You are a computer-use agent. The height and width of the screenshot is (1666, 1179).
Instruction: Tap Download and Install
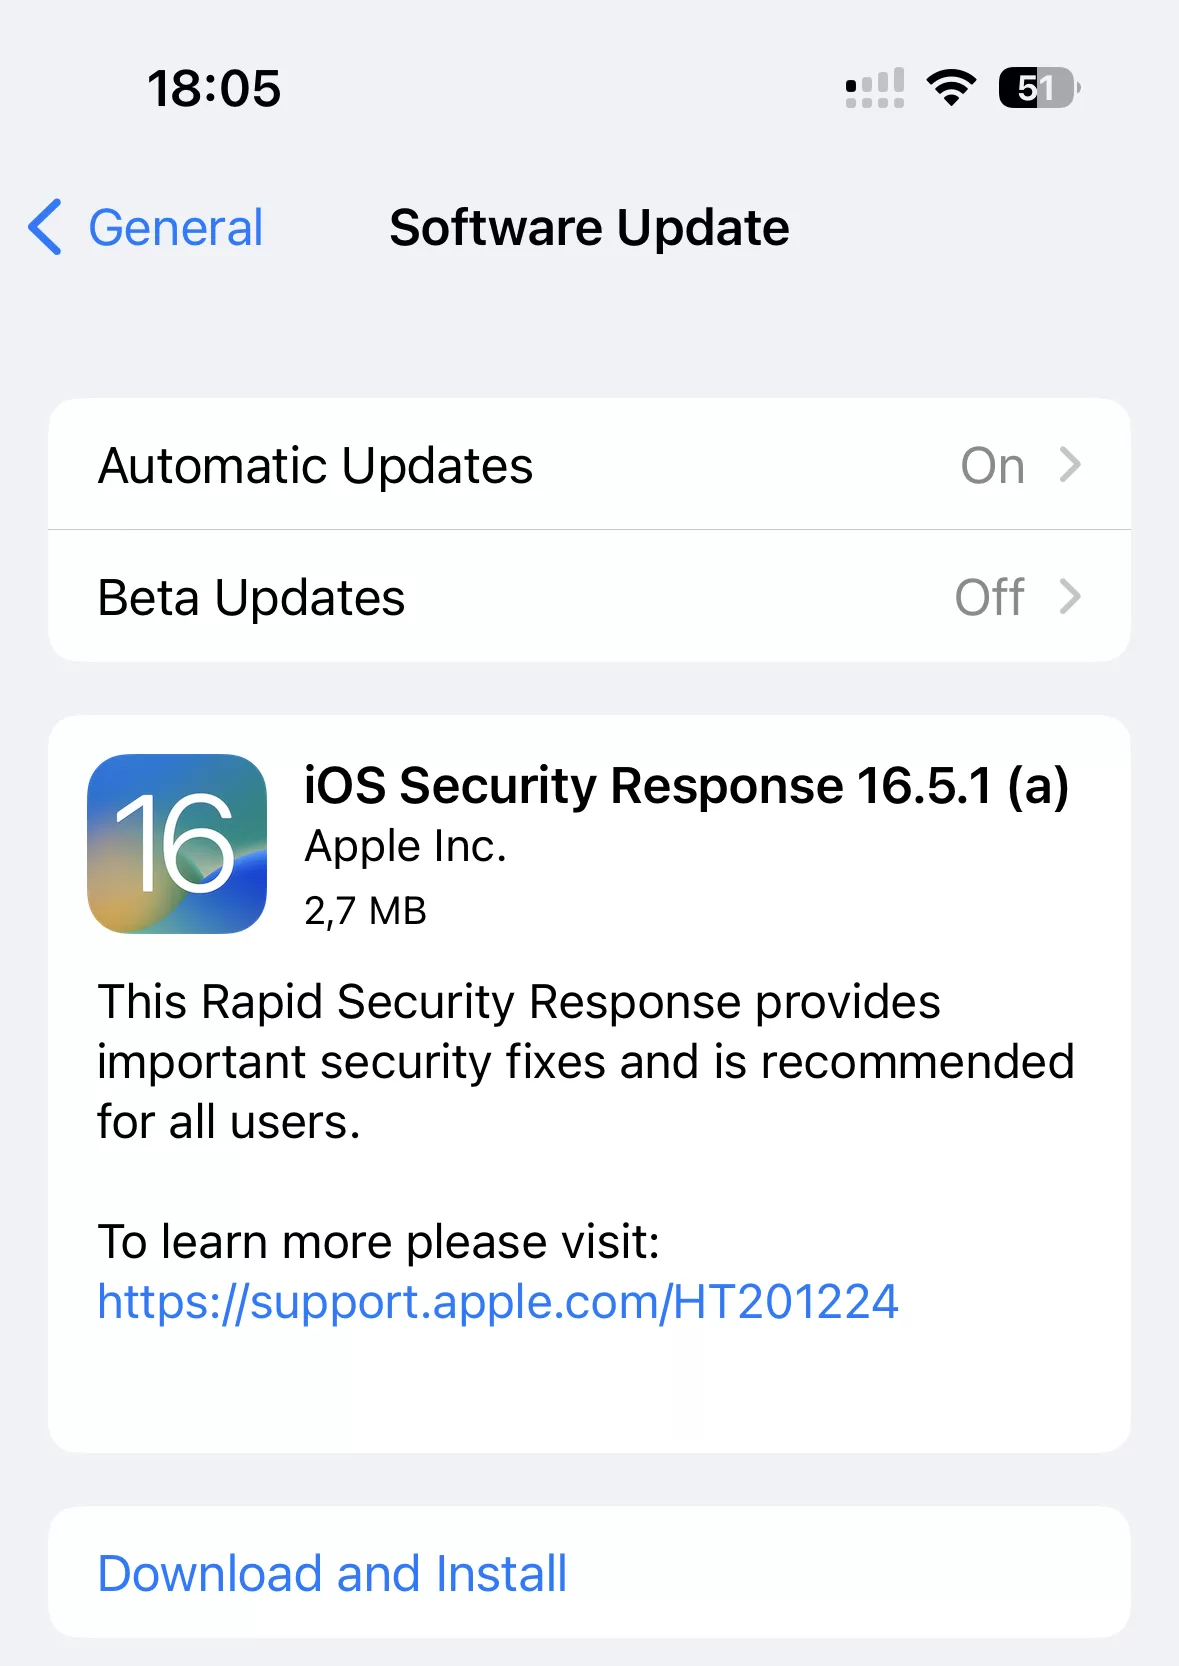(x=331, y=1572)
